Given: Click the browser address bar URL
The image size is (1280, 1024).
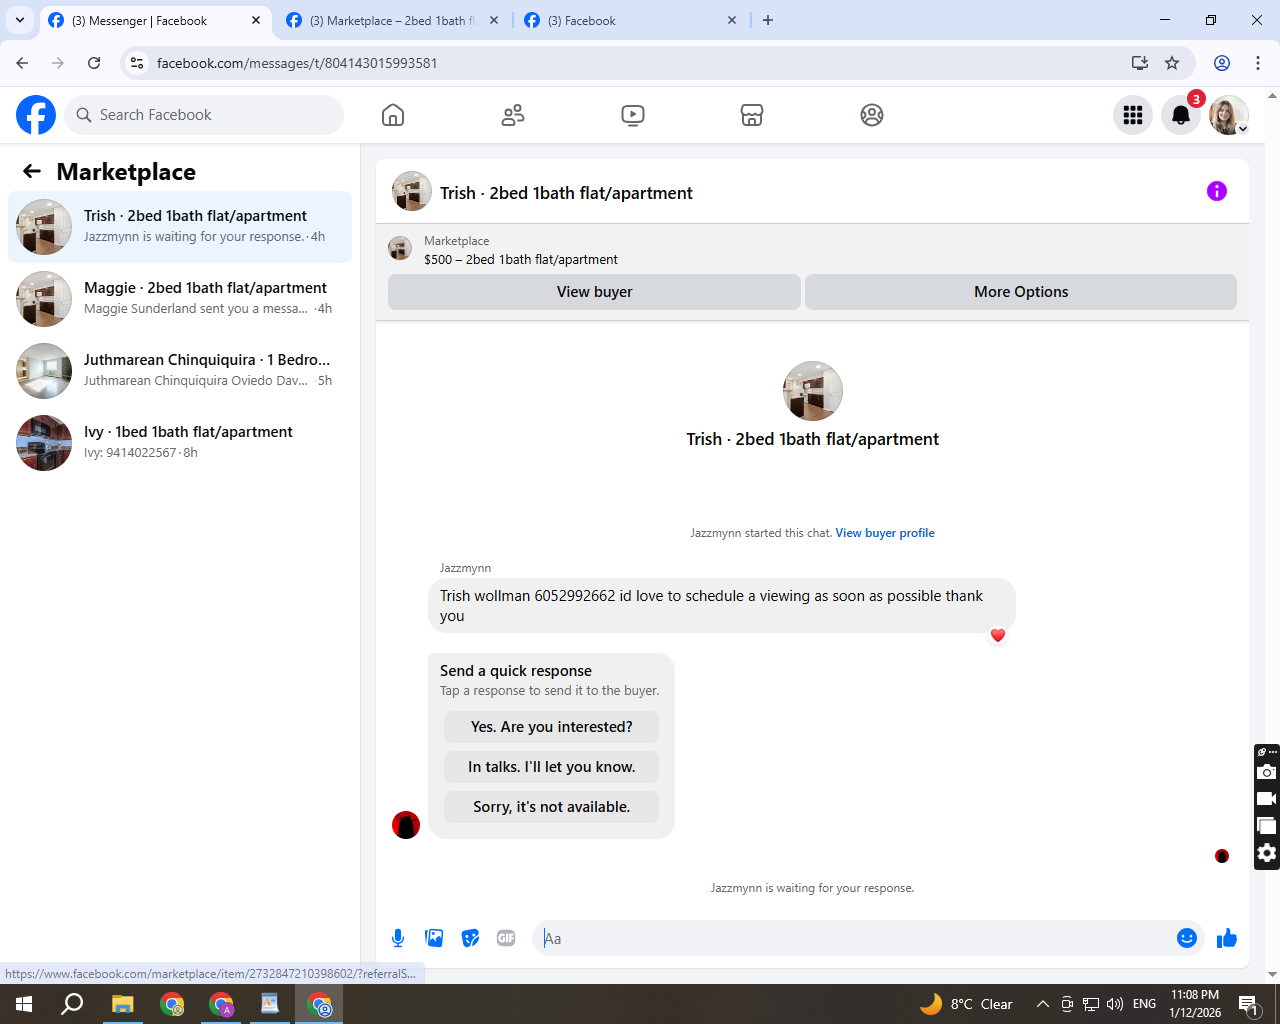Looking at the screenshot, I should pyautogui.click(x=297, y=63).
